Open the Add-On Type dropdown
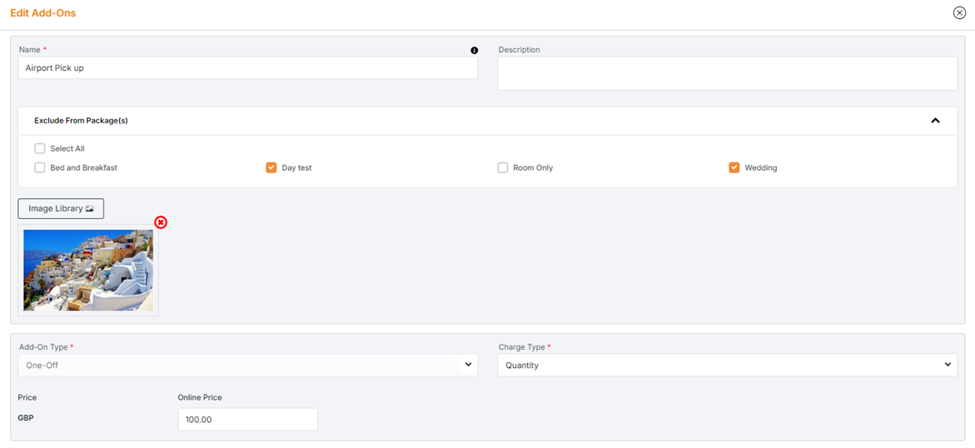 click(247, 365)
